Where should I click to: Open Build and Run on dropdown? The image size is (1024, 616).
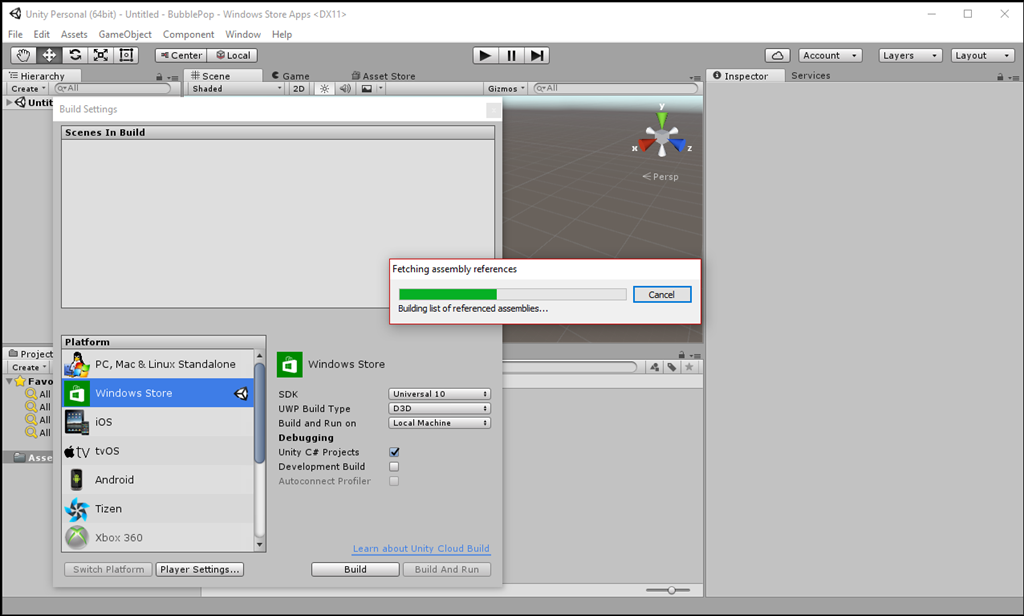(440, 423)
